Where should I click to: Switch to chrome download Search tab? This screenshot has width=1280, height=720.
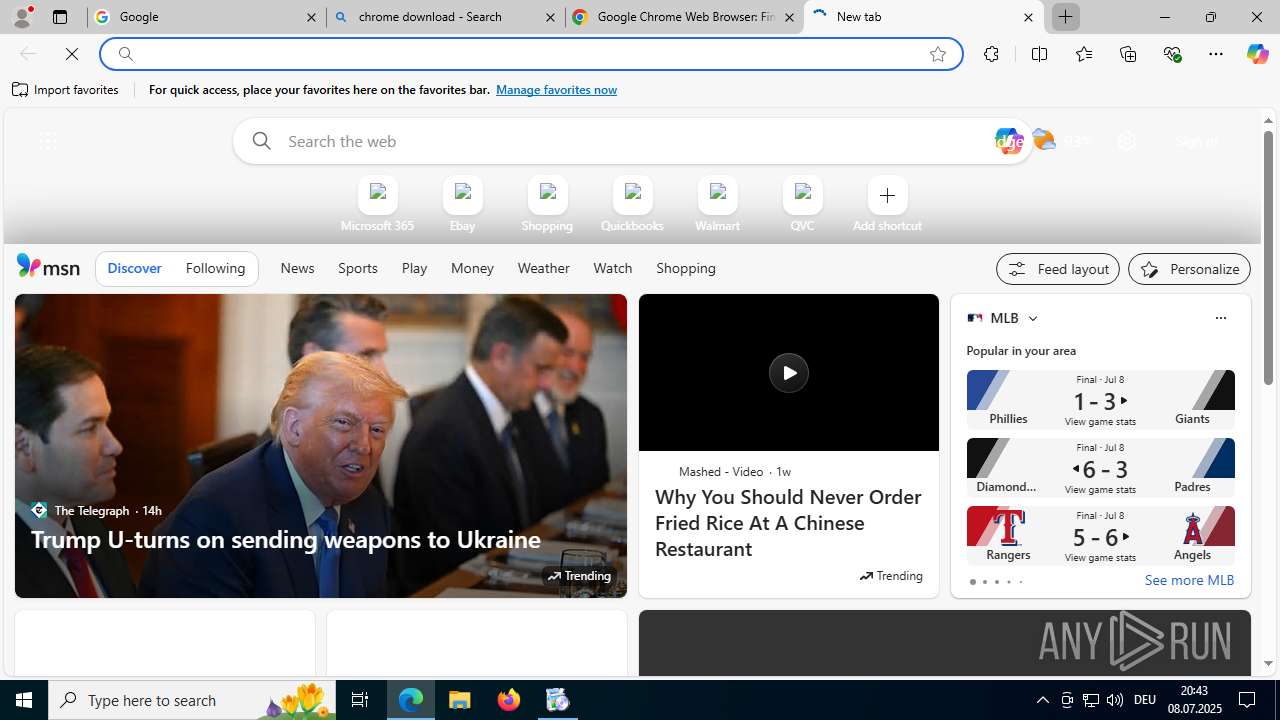(445, 17)
